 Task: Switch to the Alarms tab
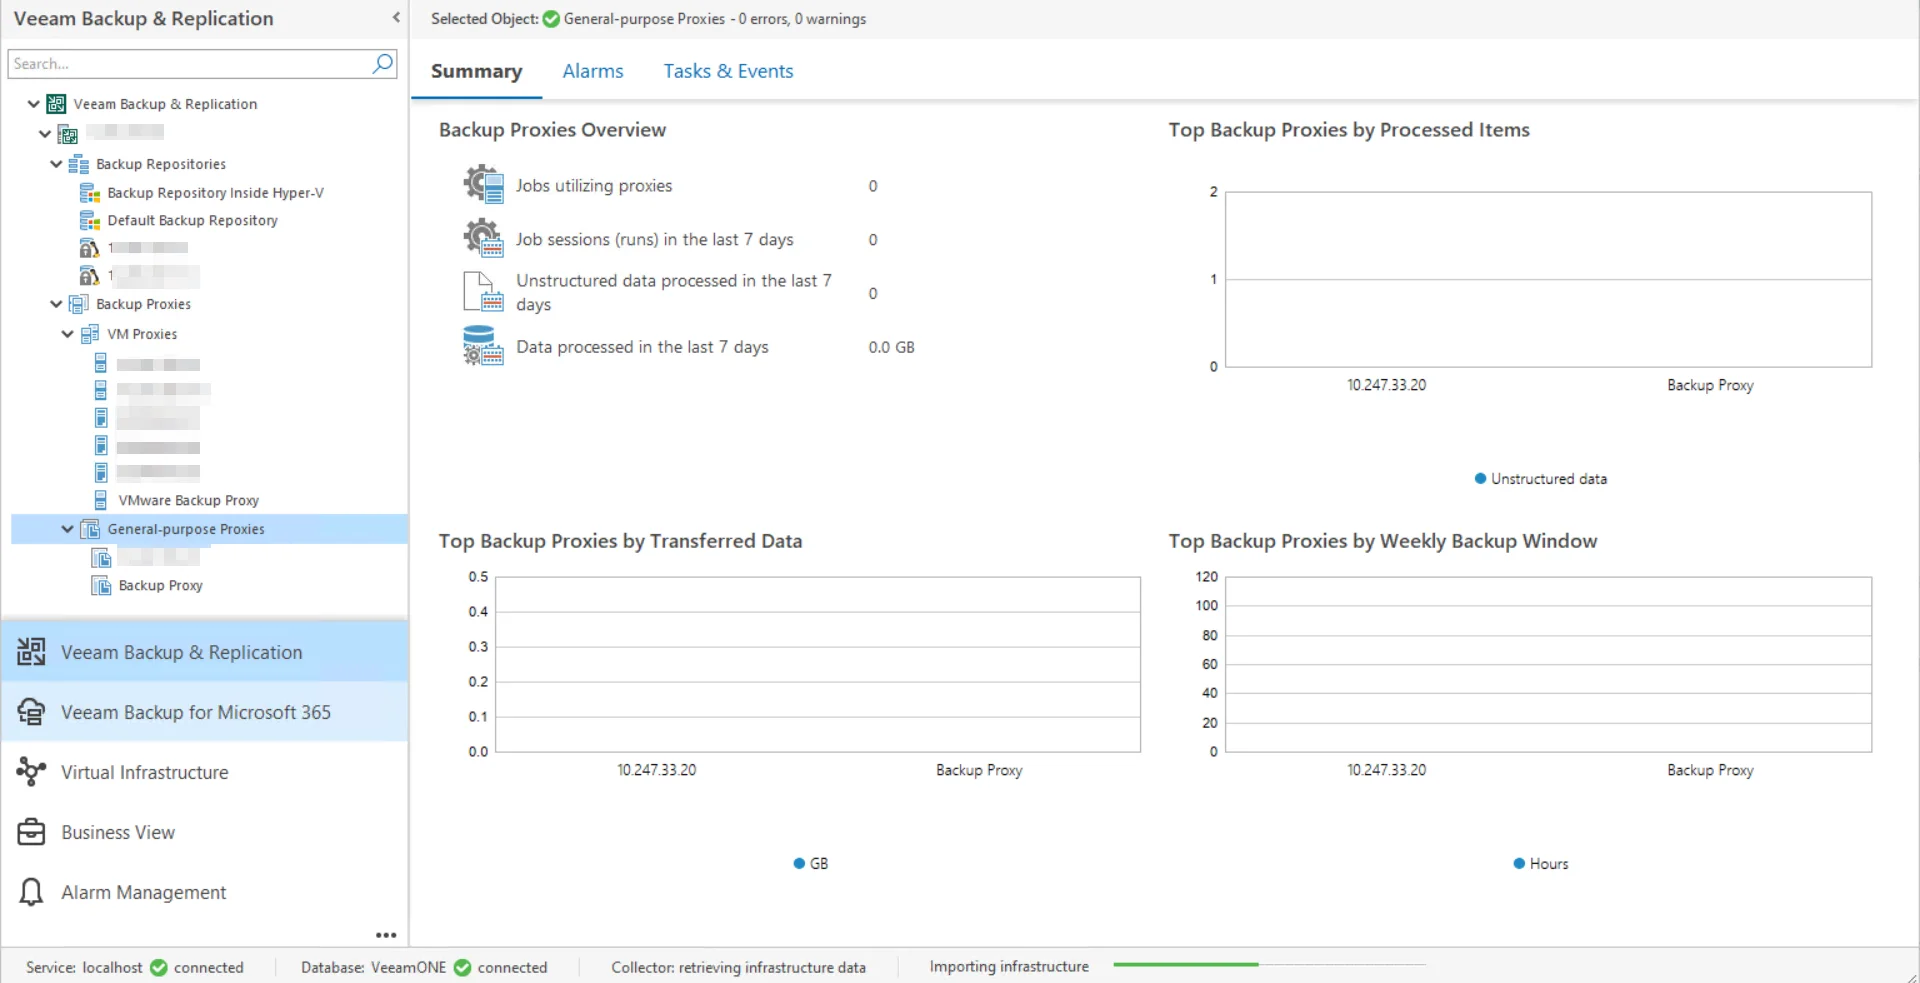(x=592, y=71)
